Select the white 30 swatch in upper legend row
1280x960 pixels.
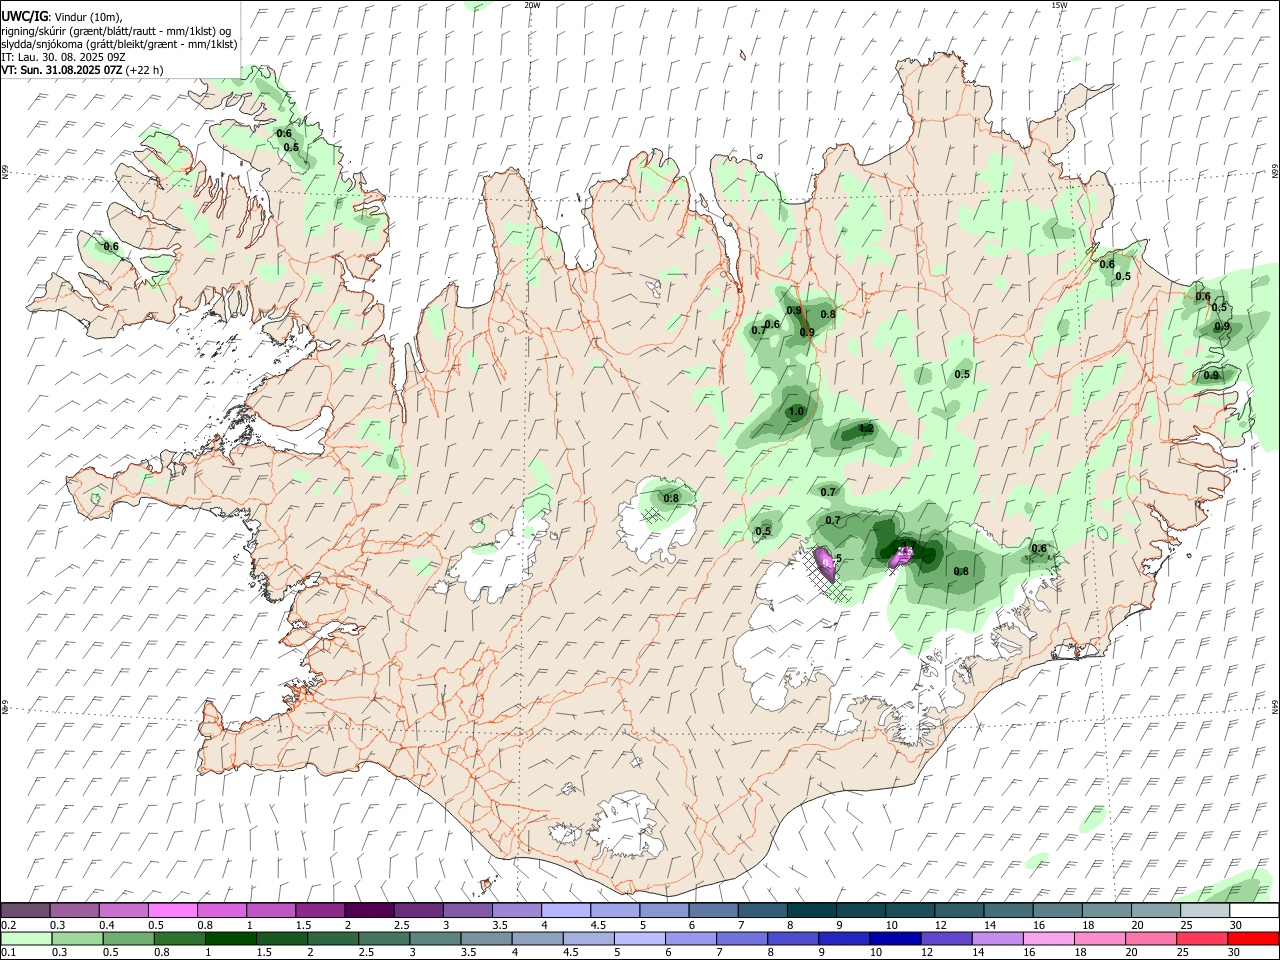pyautogui.click(x=1254, y=911)
